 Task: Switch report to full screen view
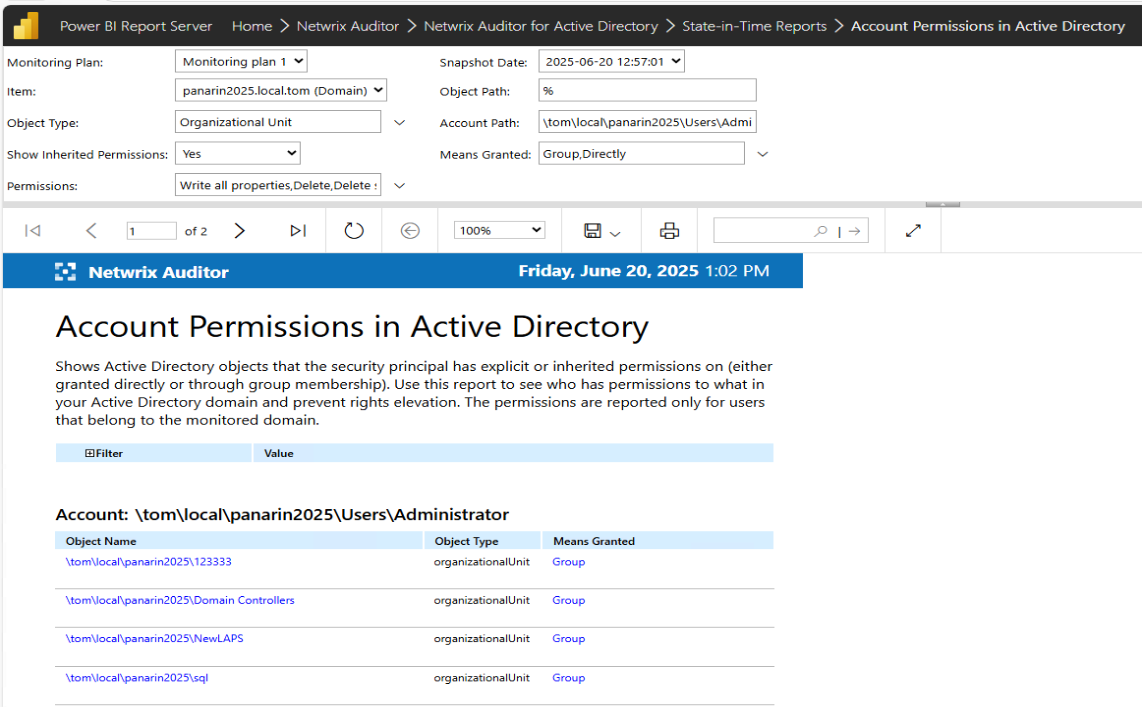click(913, 231)
